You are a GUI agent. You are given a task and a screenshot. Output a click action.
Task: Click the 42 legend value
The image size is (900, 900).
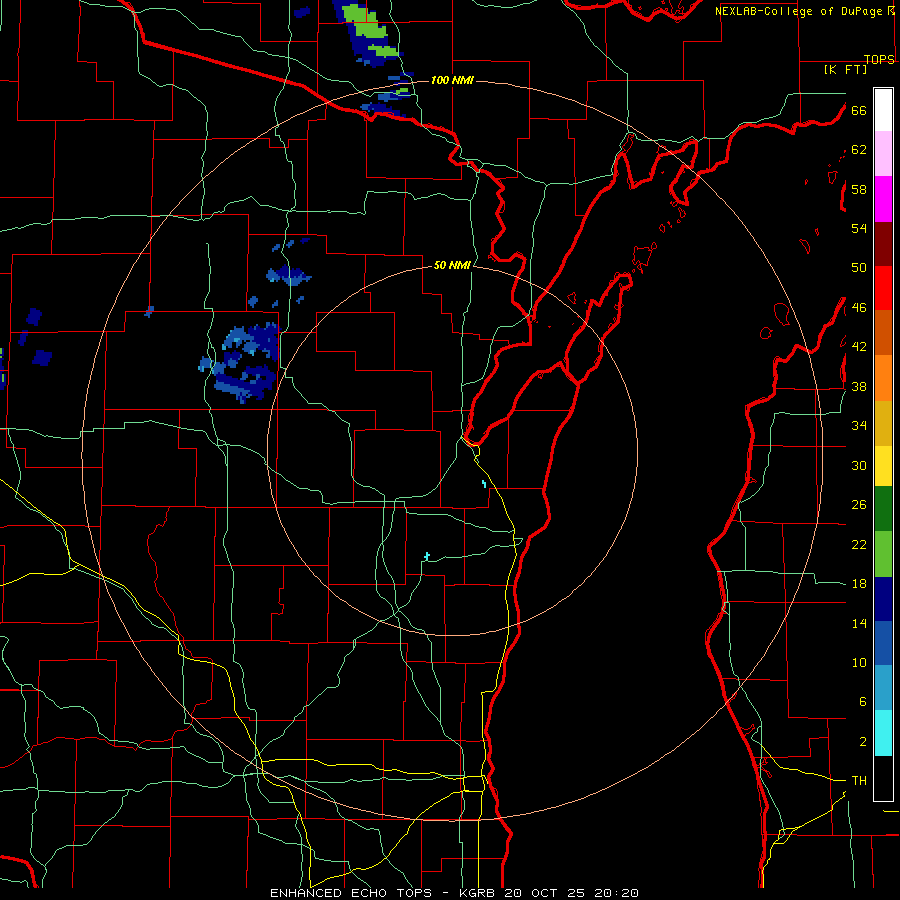coord(859,347)
